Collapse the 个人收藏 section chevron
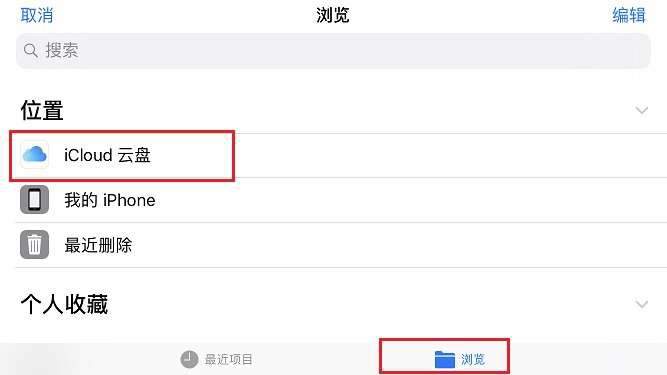667x375 pixels. point(641,304)
